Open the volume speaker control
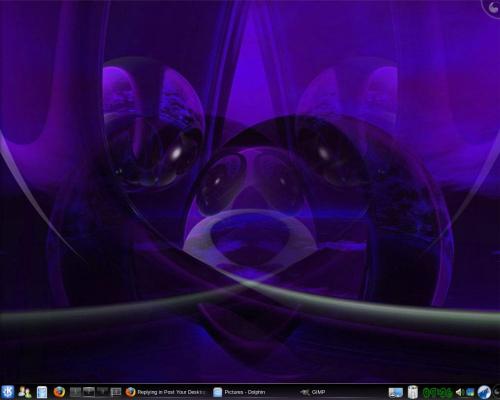The image size is (500, 400). point(460,392)
